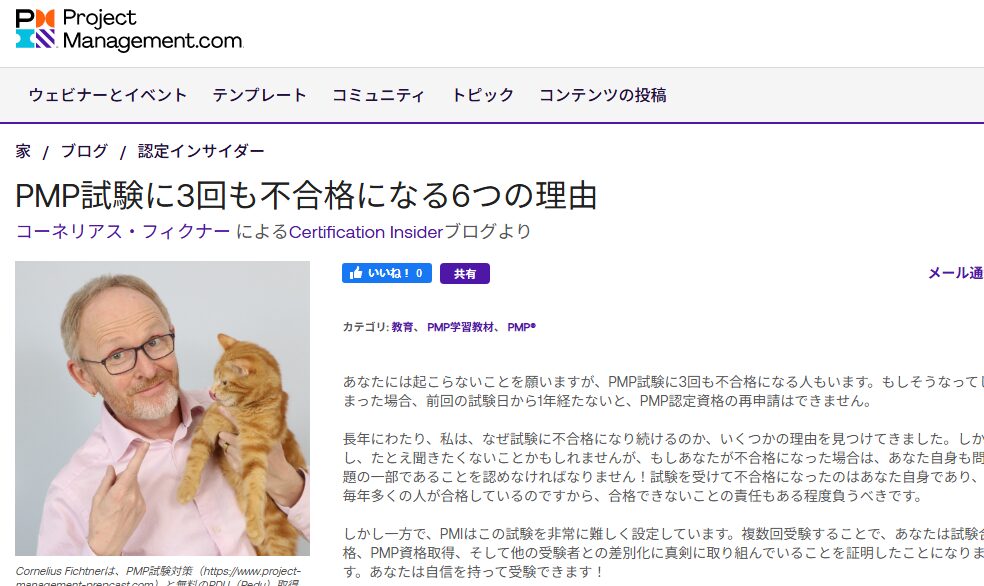Click the ProjectManagement.com logo

[129, 29]
